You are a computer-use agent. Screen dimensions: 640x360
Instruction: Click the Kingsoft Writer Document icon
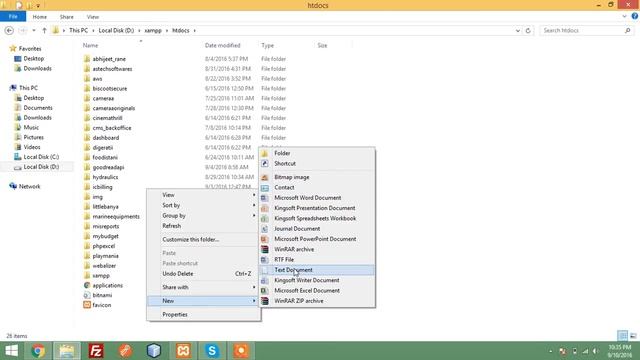click(x=264, y=280)
